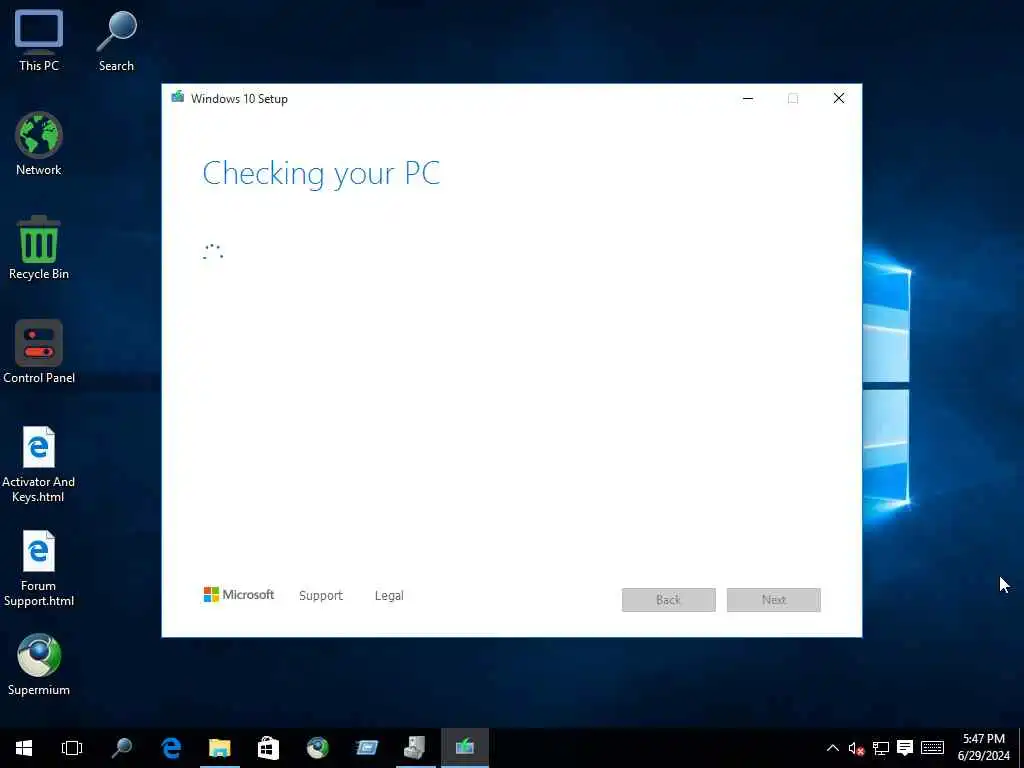
Task: Click the greyed-out Back button
Action: (669, 600)
